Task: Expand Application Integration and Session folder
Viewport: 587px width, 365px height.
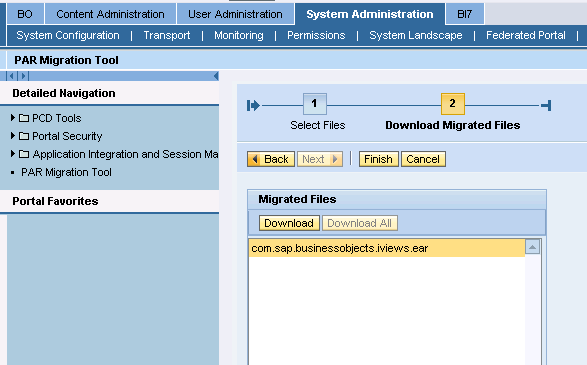Action: 13,153
